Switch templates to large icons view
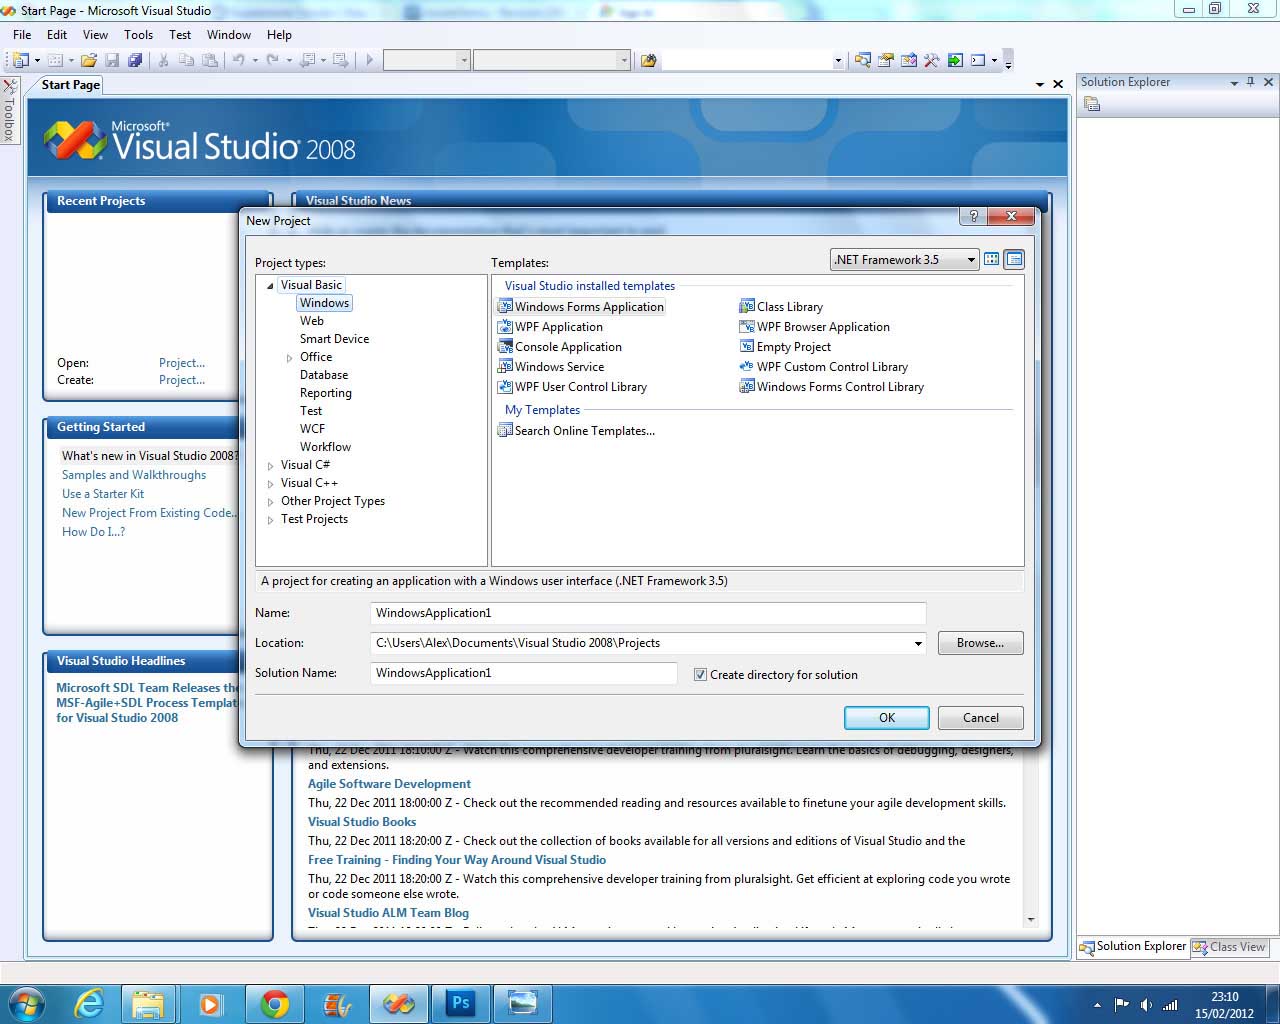 tap(991, 259)
